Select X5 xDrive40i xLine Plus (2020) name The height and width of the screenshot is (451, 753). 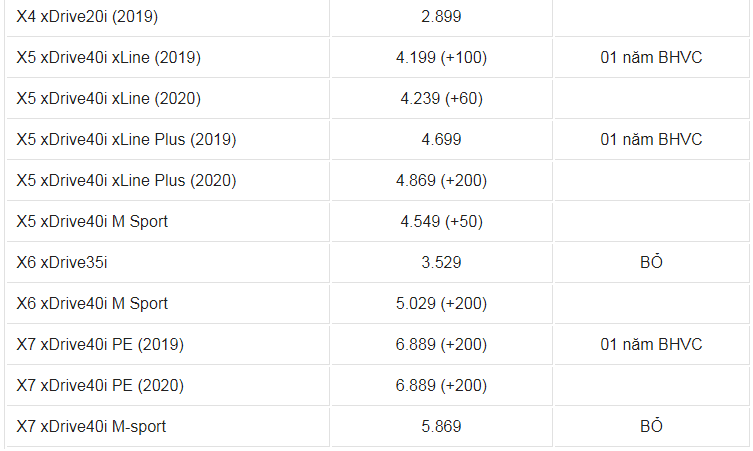(126, 181)
